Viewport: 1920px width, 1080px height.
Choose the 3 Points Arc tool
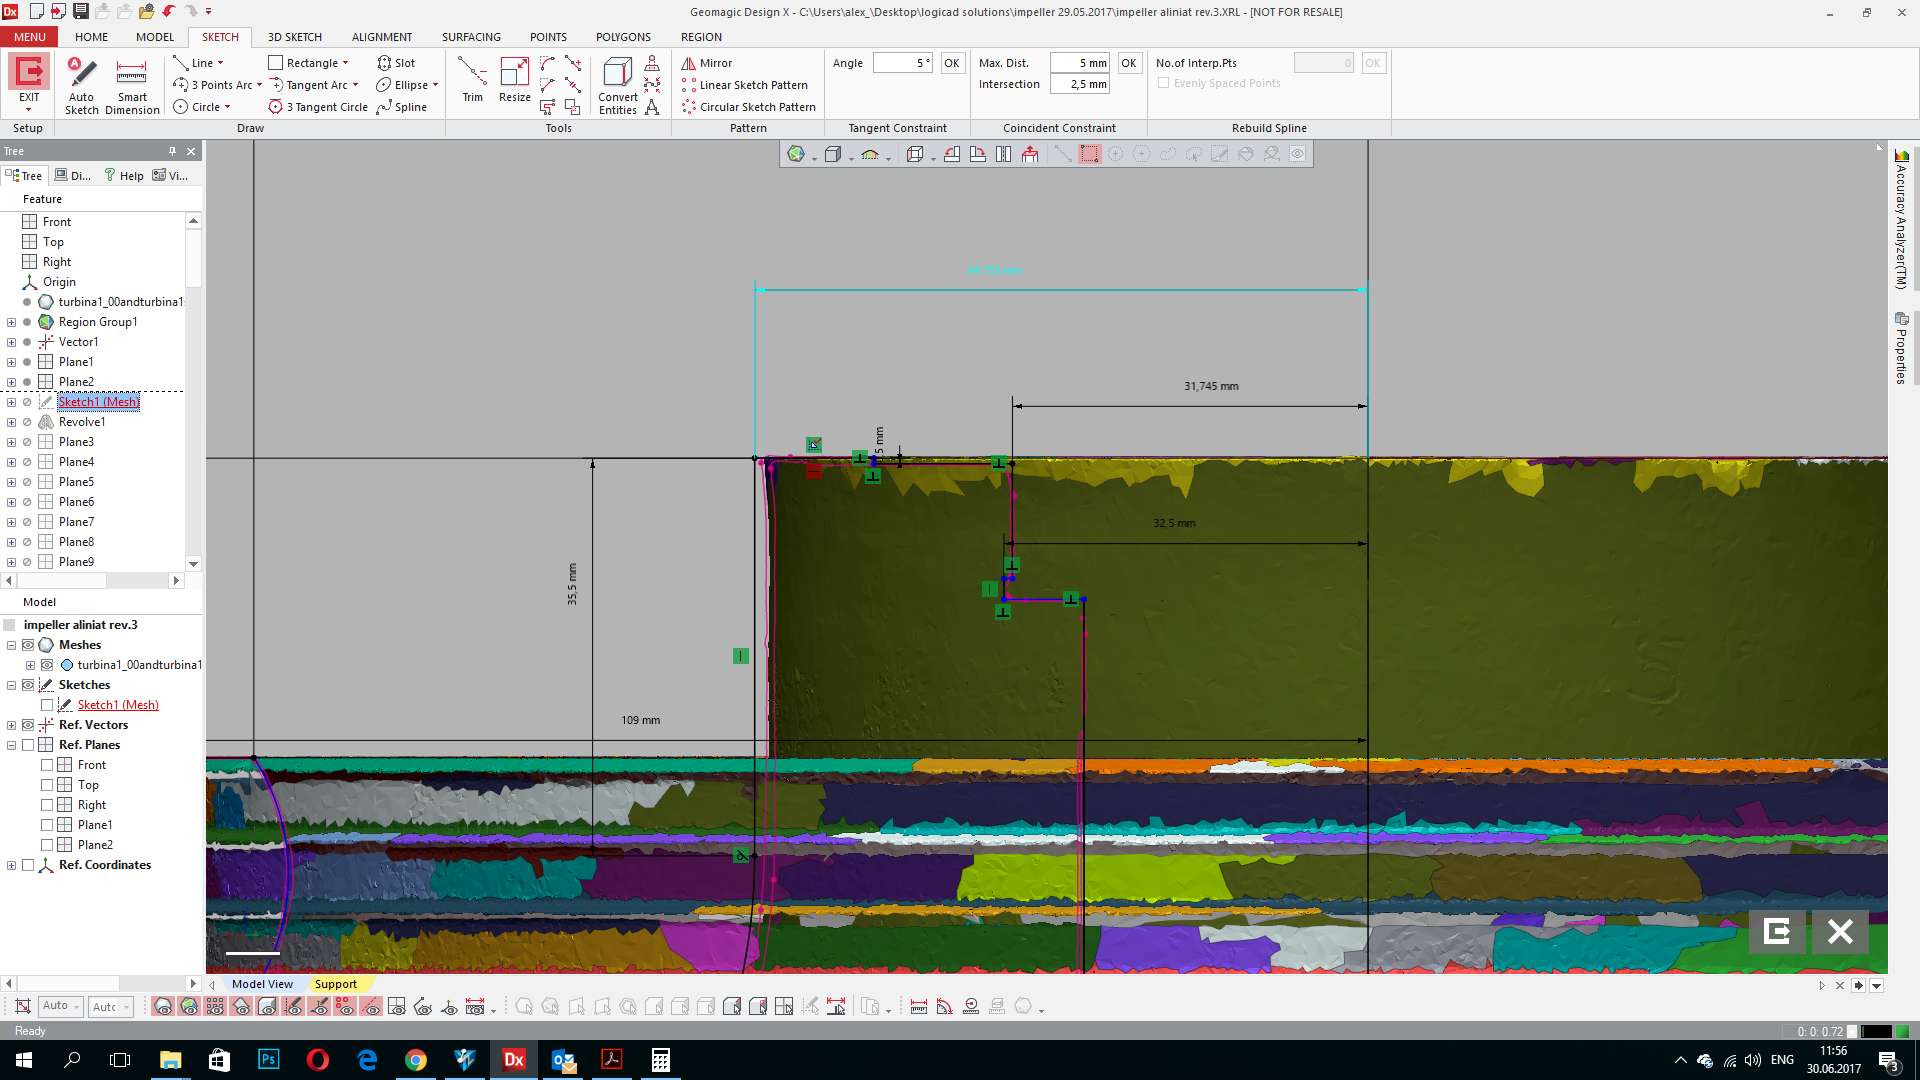point(213,85)
